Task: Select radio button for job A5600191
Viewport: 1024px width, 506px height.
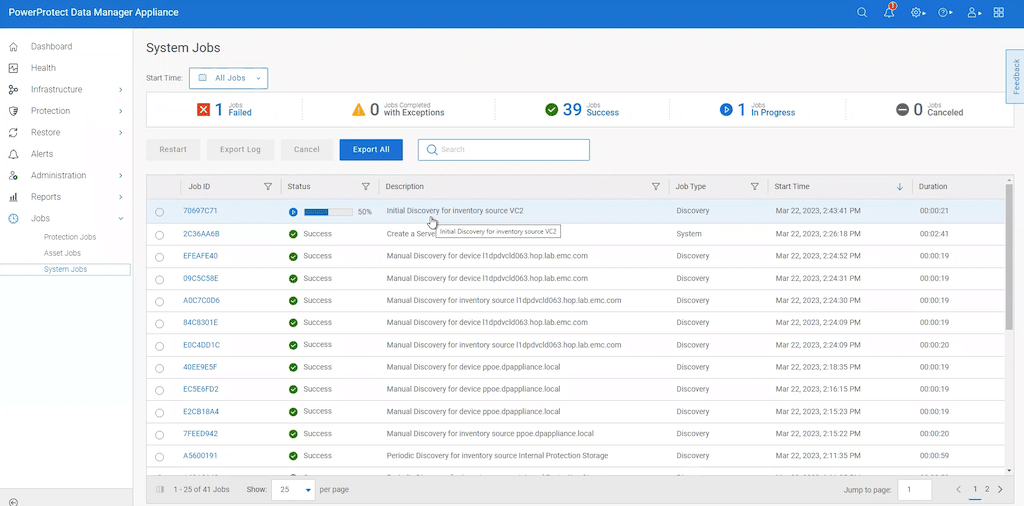Action: coord(159,457)
